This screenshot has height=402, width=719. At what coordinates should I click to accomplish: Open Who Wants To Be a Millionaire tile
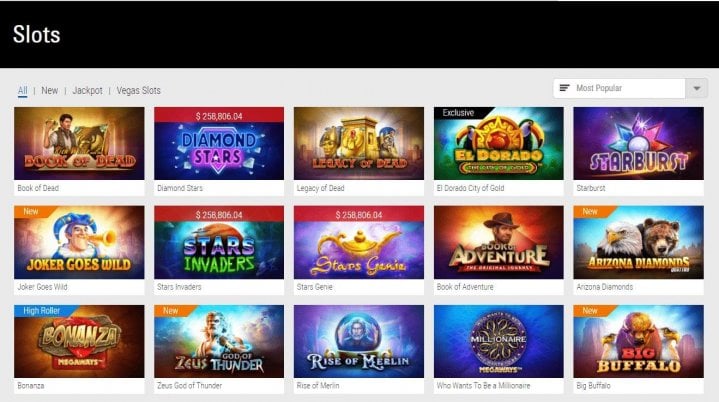[498, 341]
